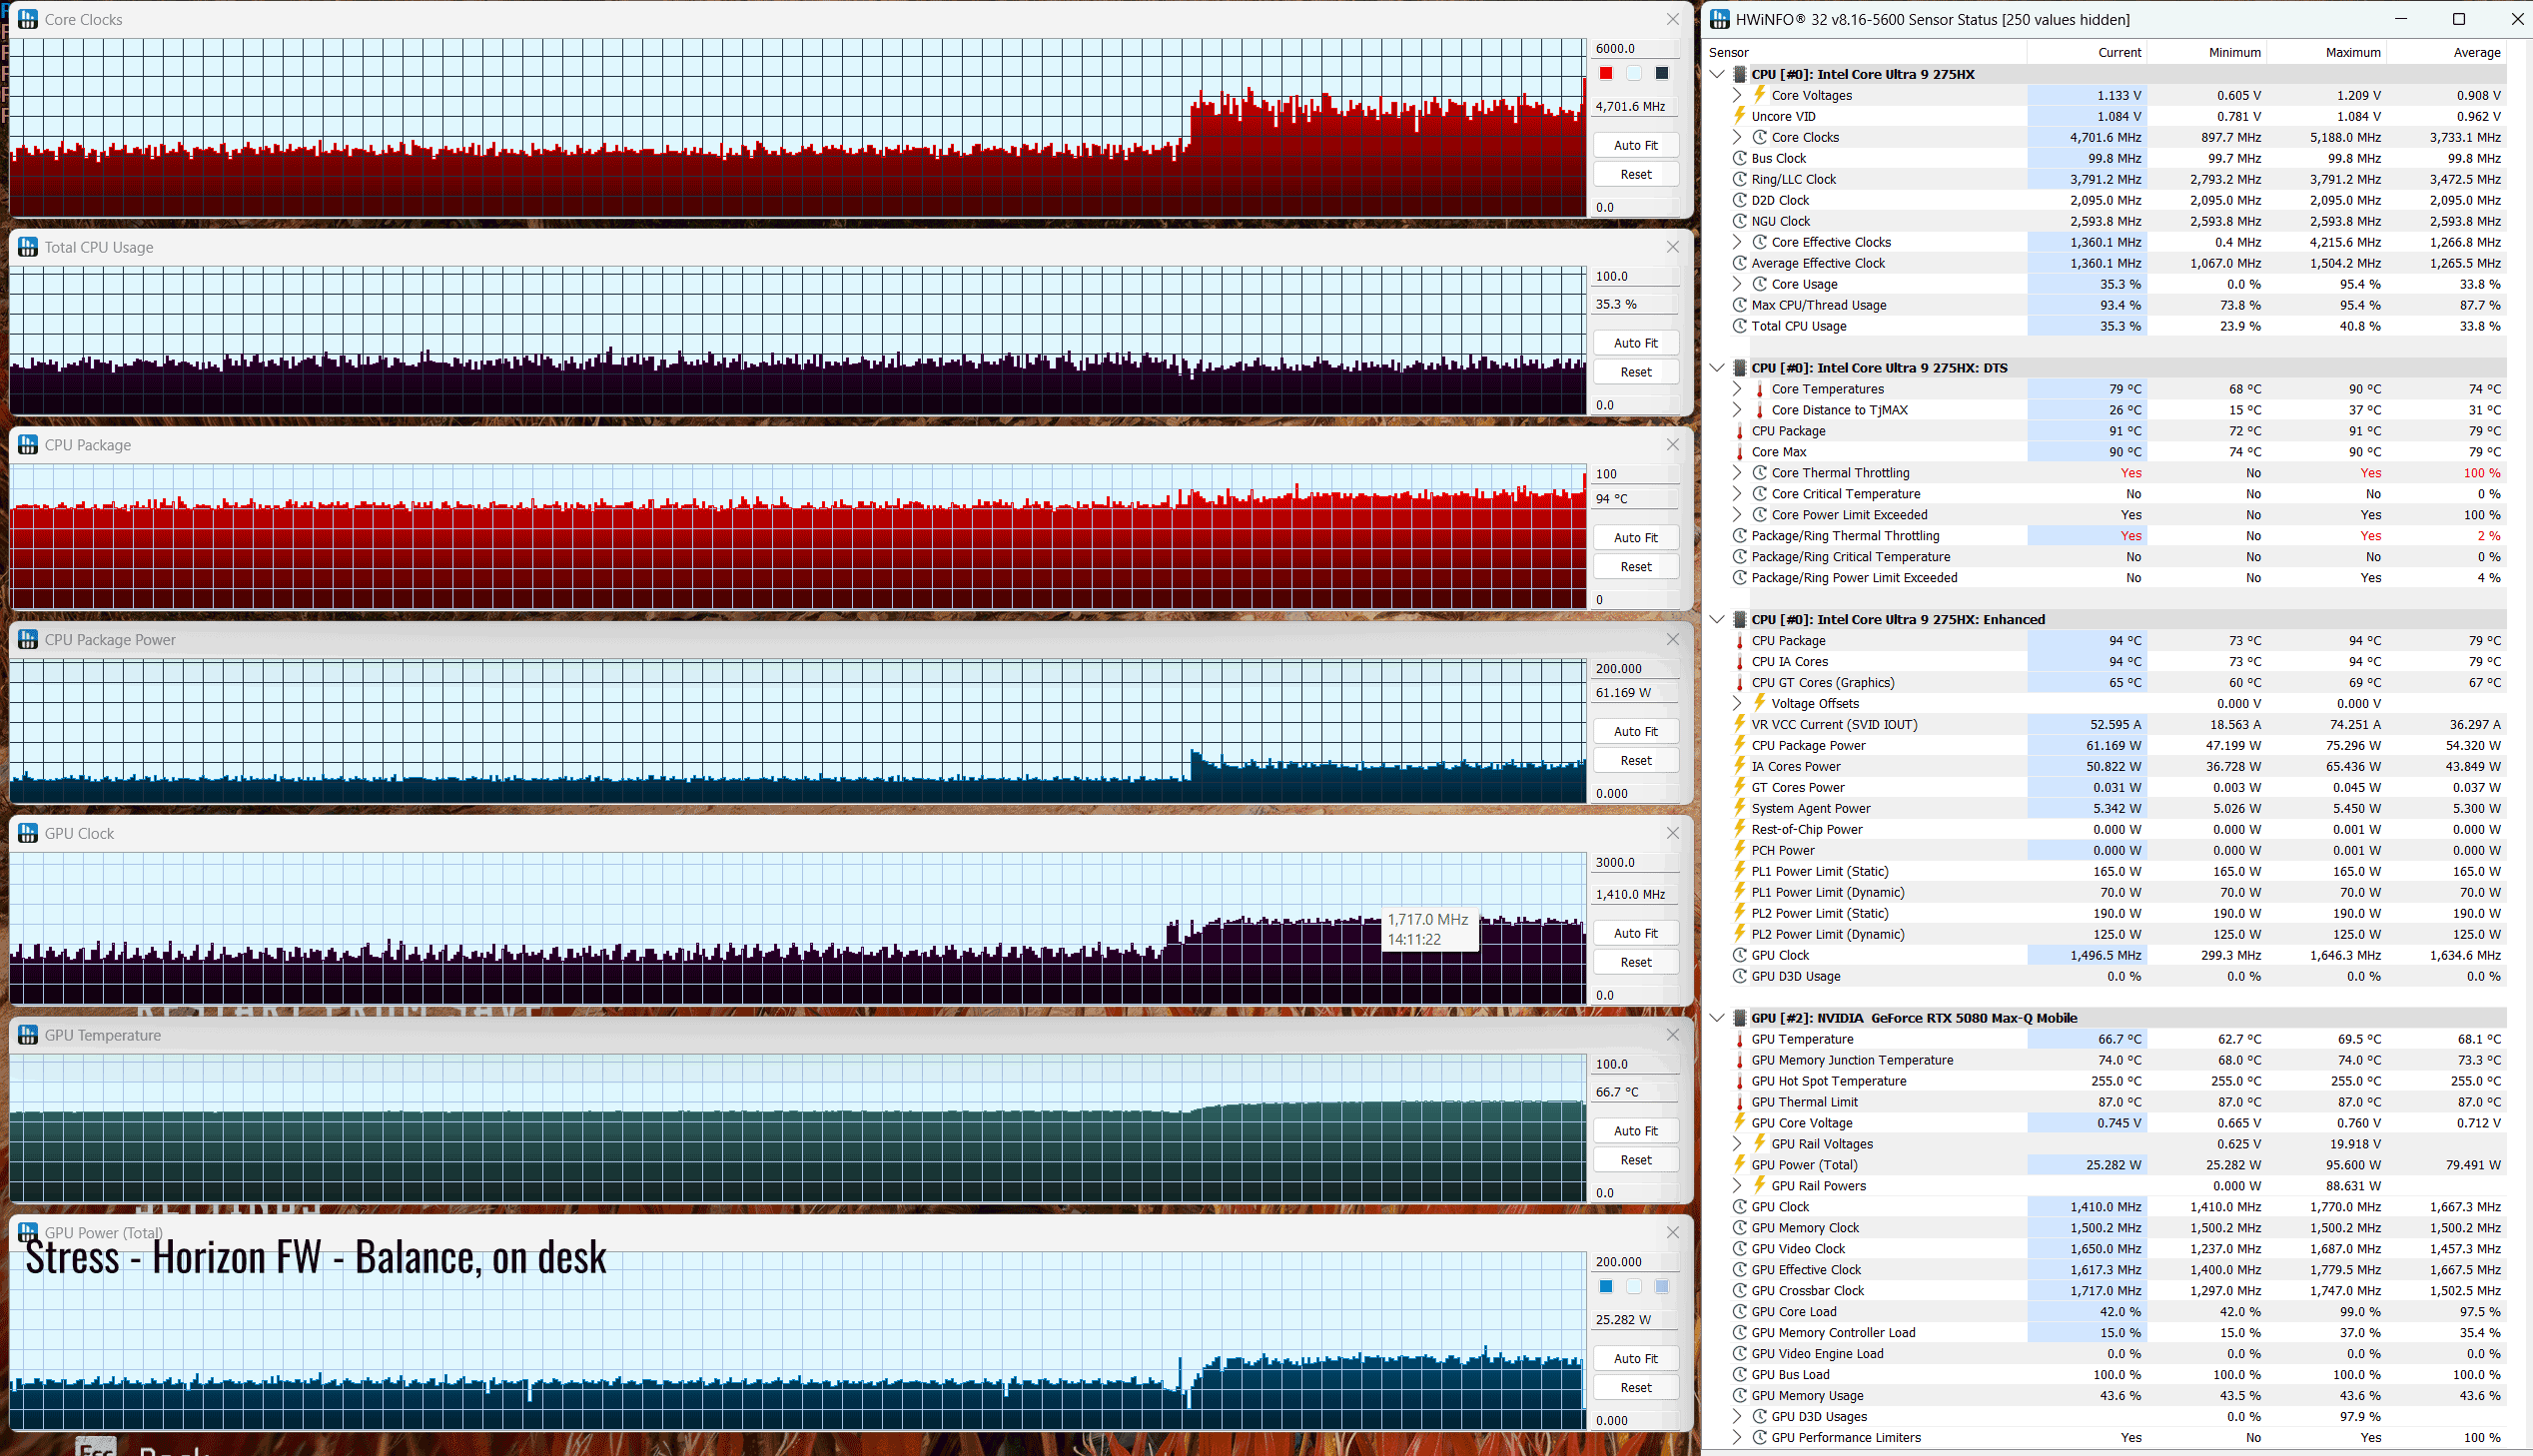The width and height of the screenshot is (2533, 1456).
Task: Expand the Core Voltages row
Action: pyautogui.click(x=1737, y=95)
